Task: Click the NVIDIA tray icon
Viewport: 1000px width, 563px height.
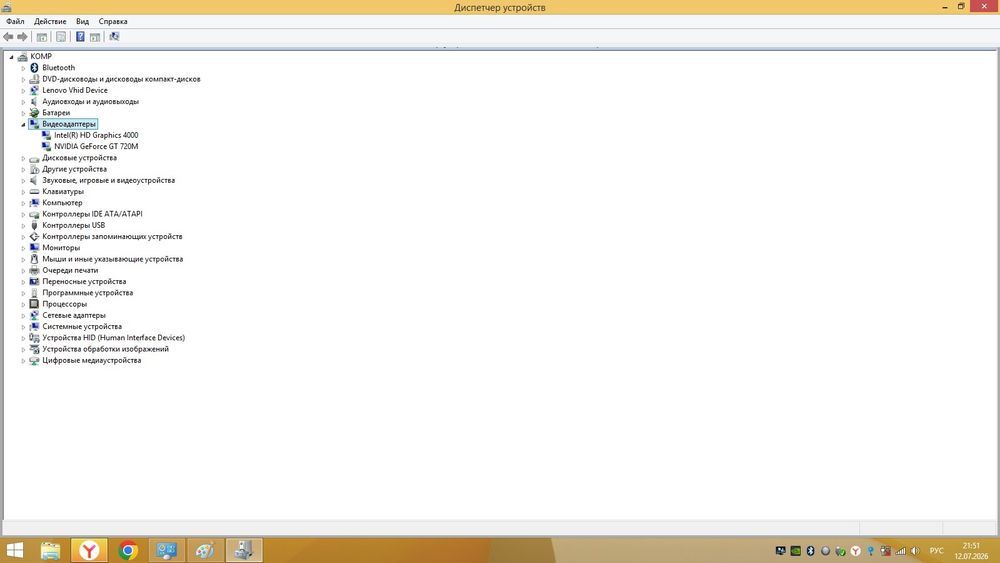Action: (x=795, y=551)
